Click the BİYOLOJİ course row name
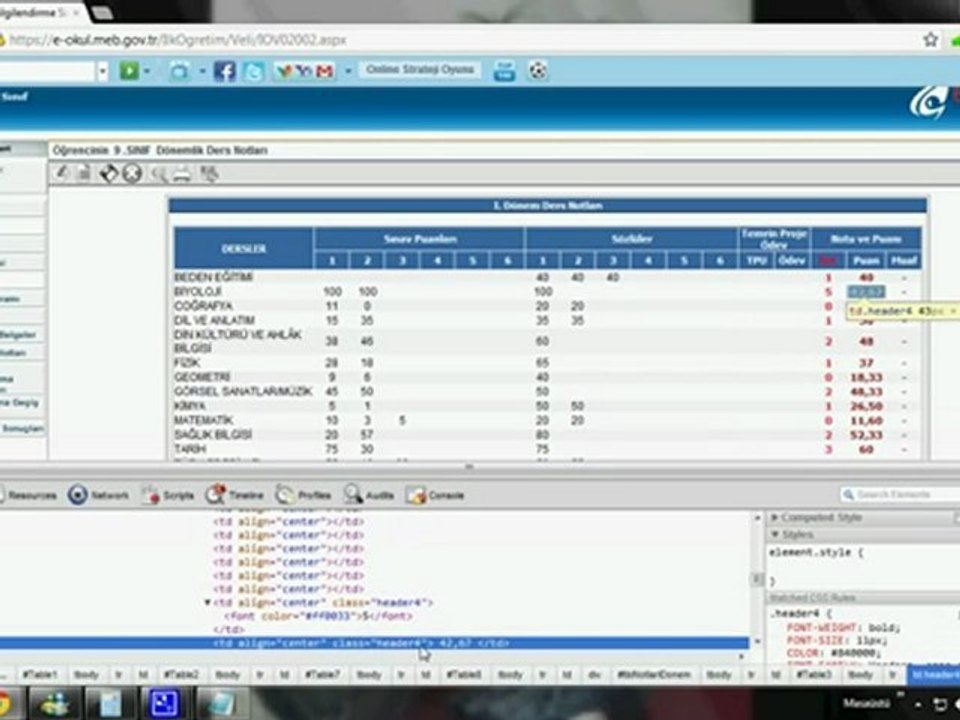Image resolution: width=960 pixels, height=720 pixels. [198, 291]
